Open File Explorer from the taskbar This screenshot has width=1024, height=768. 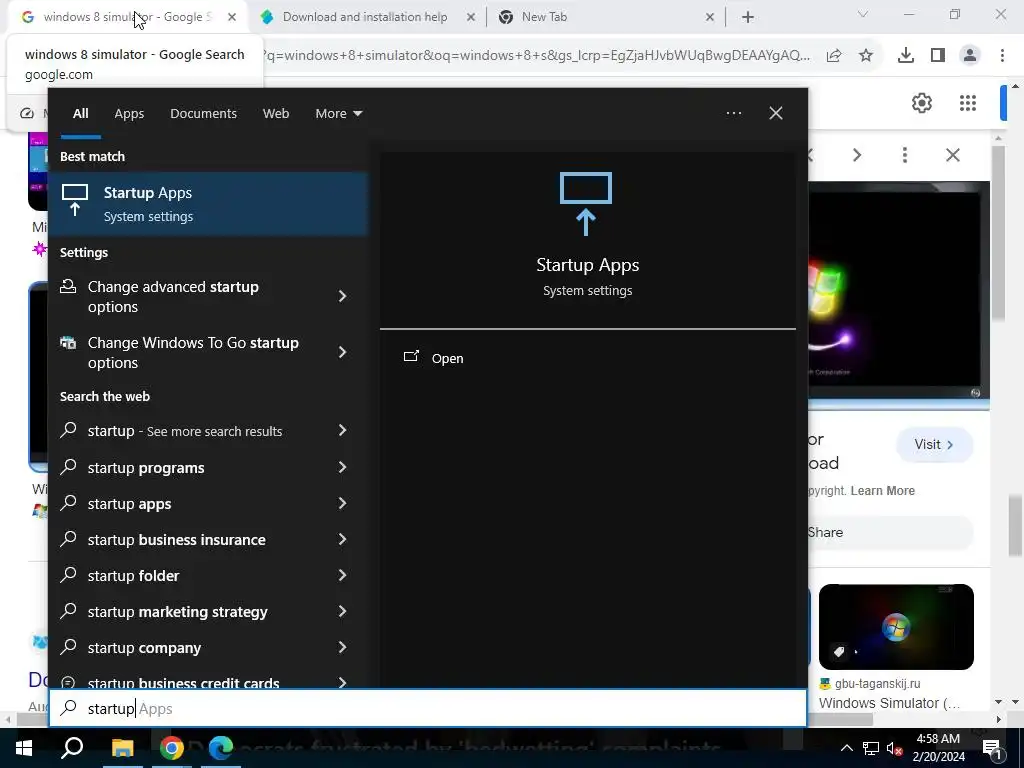coord(122,748)
